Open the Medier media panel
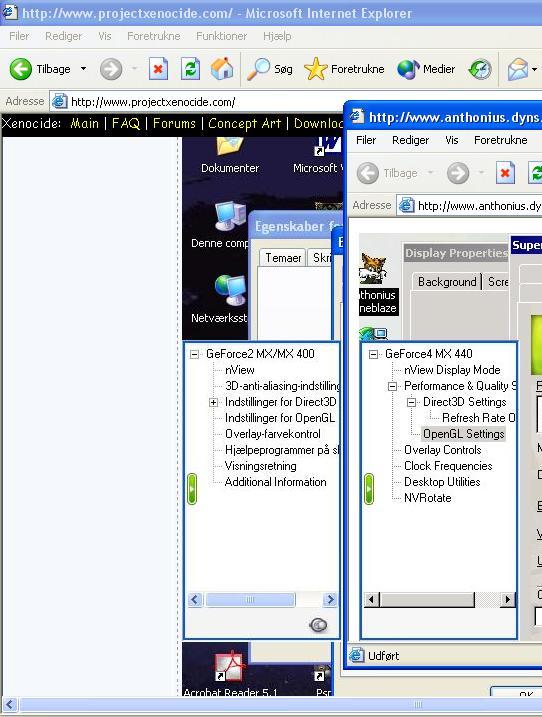Image resolution: width=542 pixels, height=717 pixels. 426,69
